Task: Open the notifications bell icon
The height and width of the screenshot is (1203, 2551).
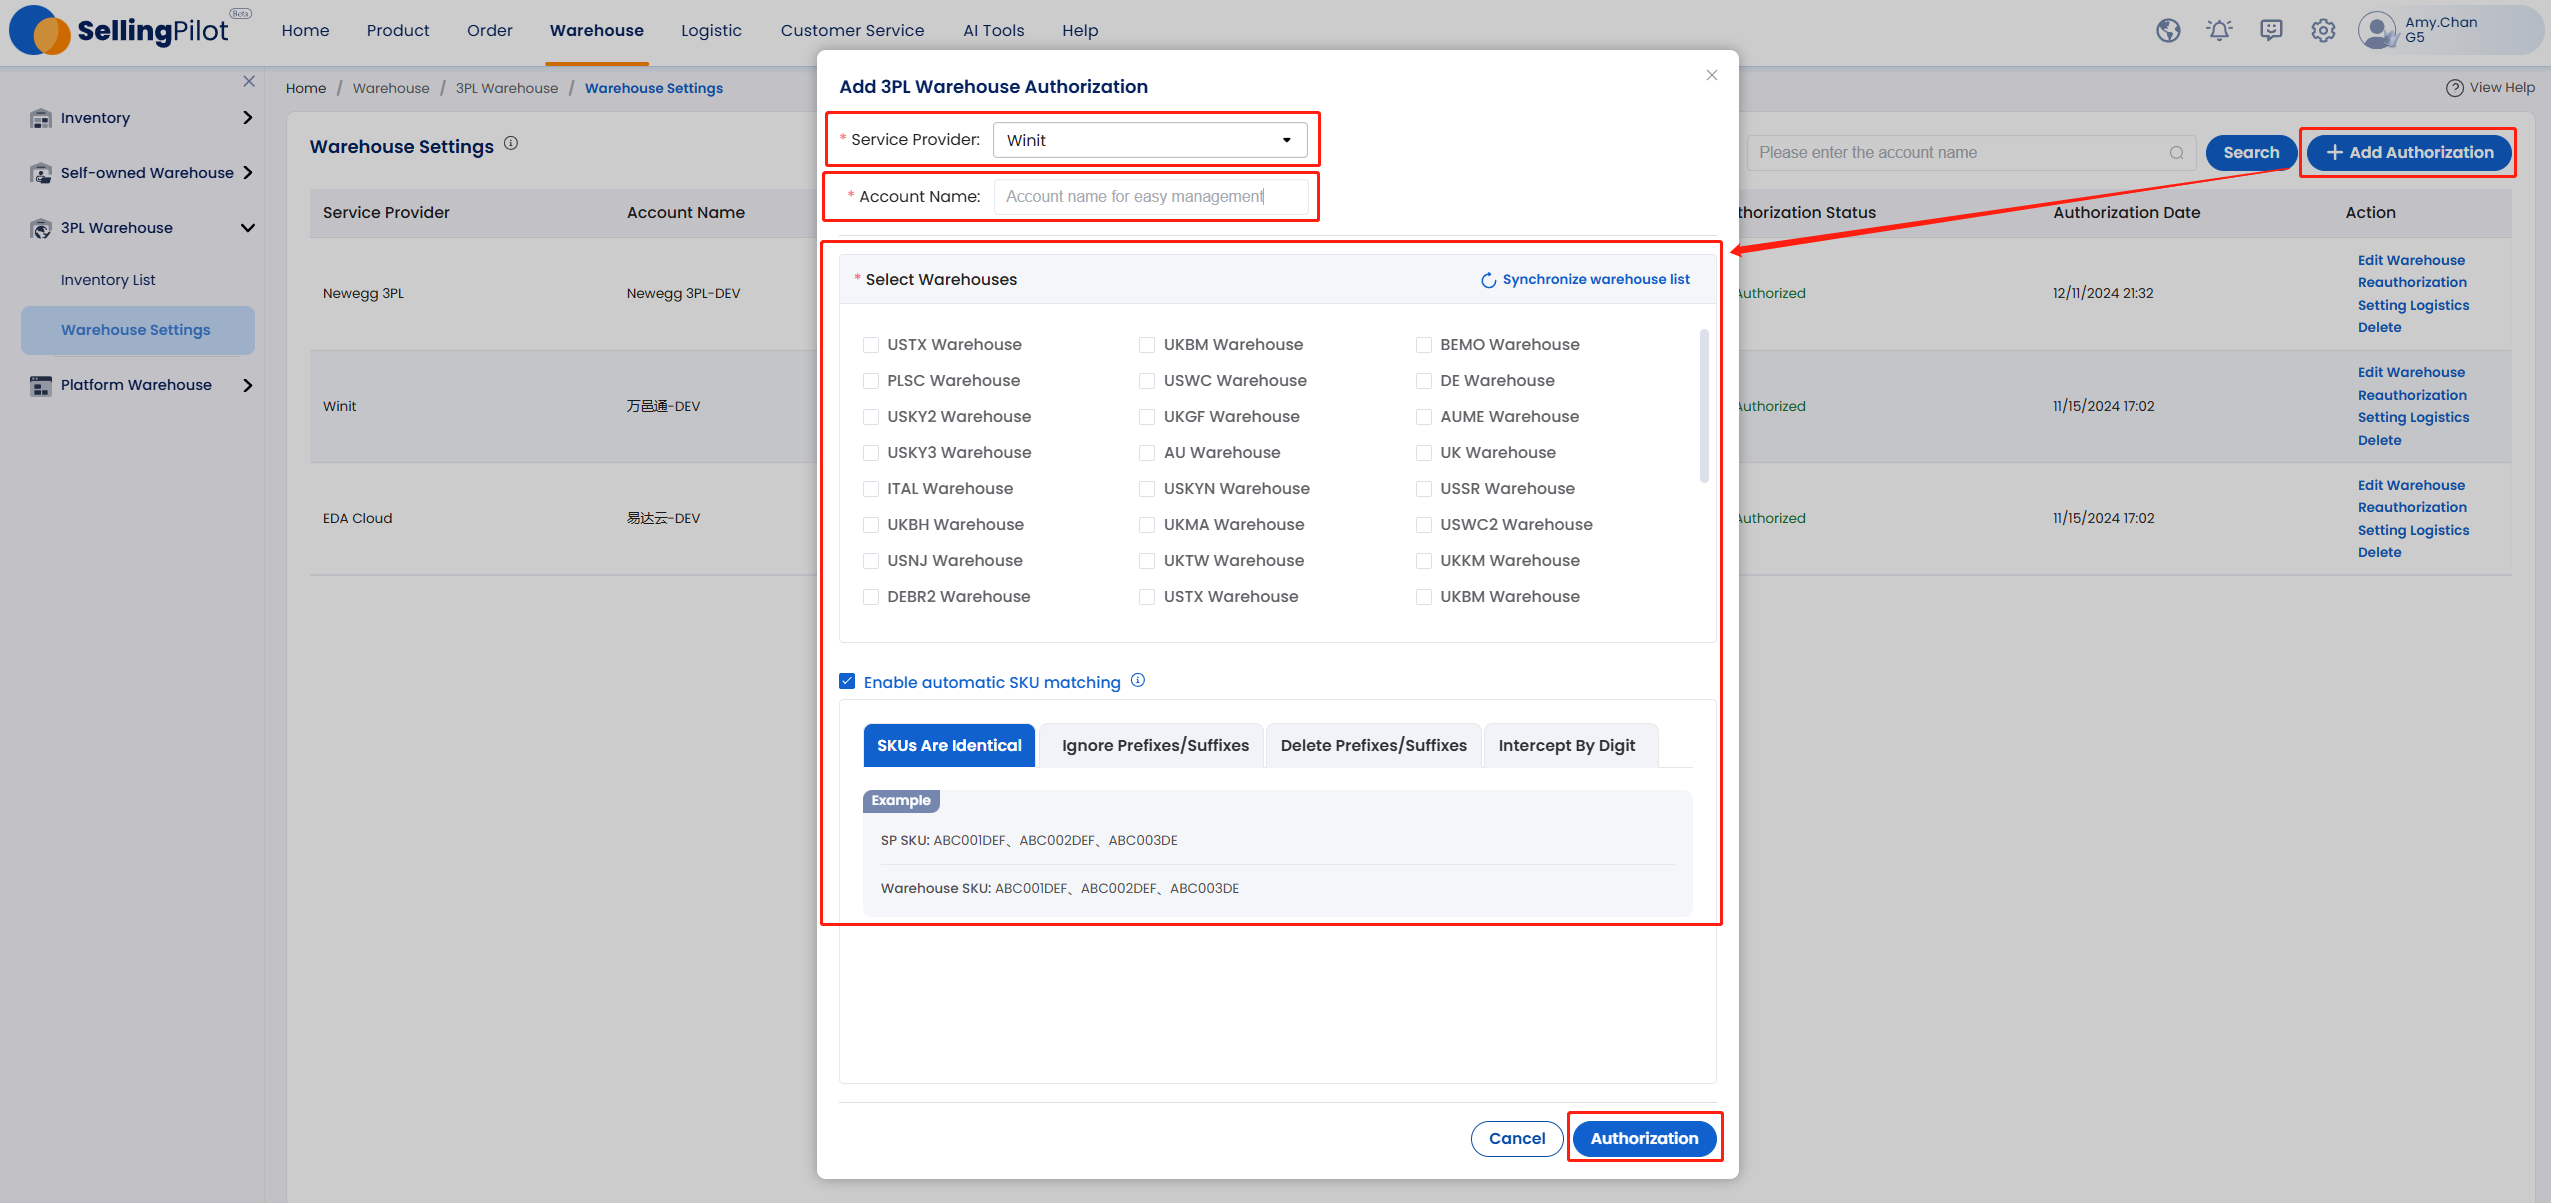Action: 2219,31
